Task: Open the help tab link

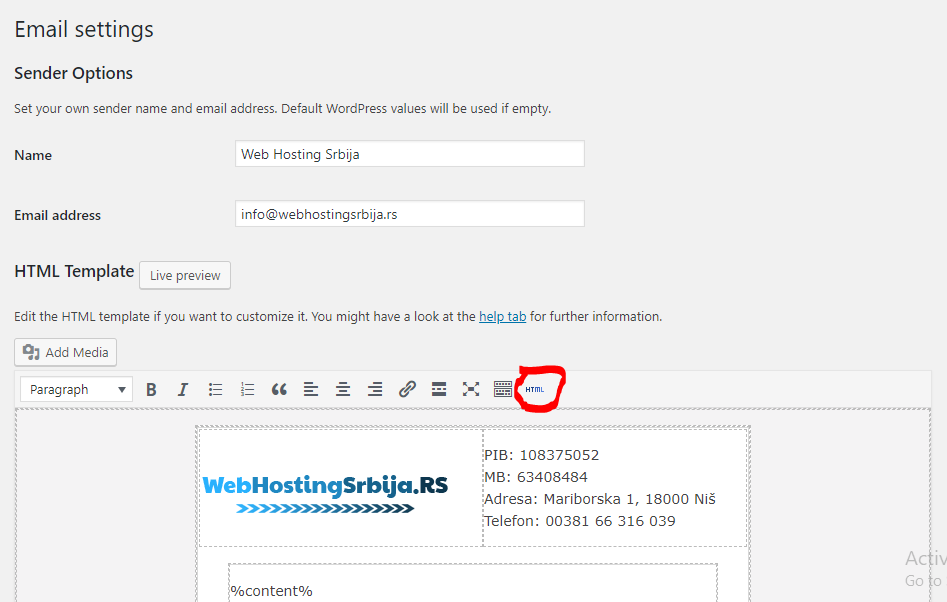Action: [502, 316]
